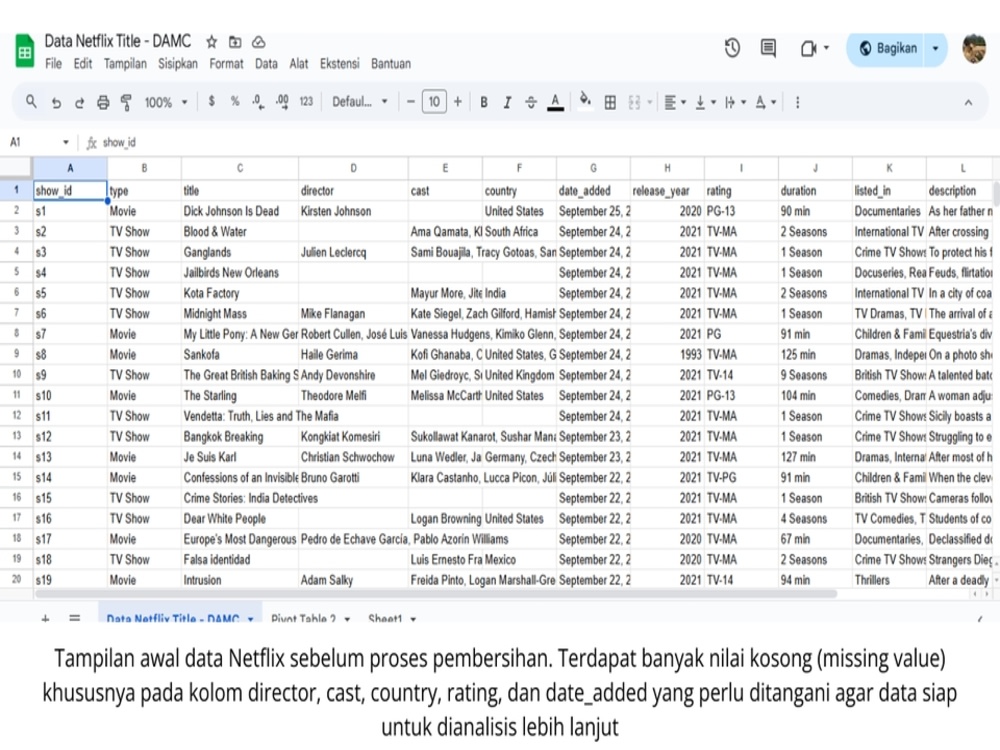This screenshot has height=750, width=1000.
Task: Open the File menu
Action: [x=54, y=64]
